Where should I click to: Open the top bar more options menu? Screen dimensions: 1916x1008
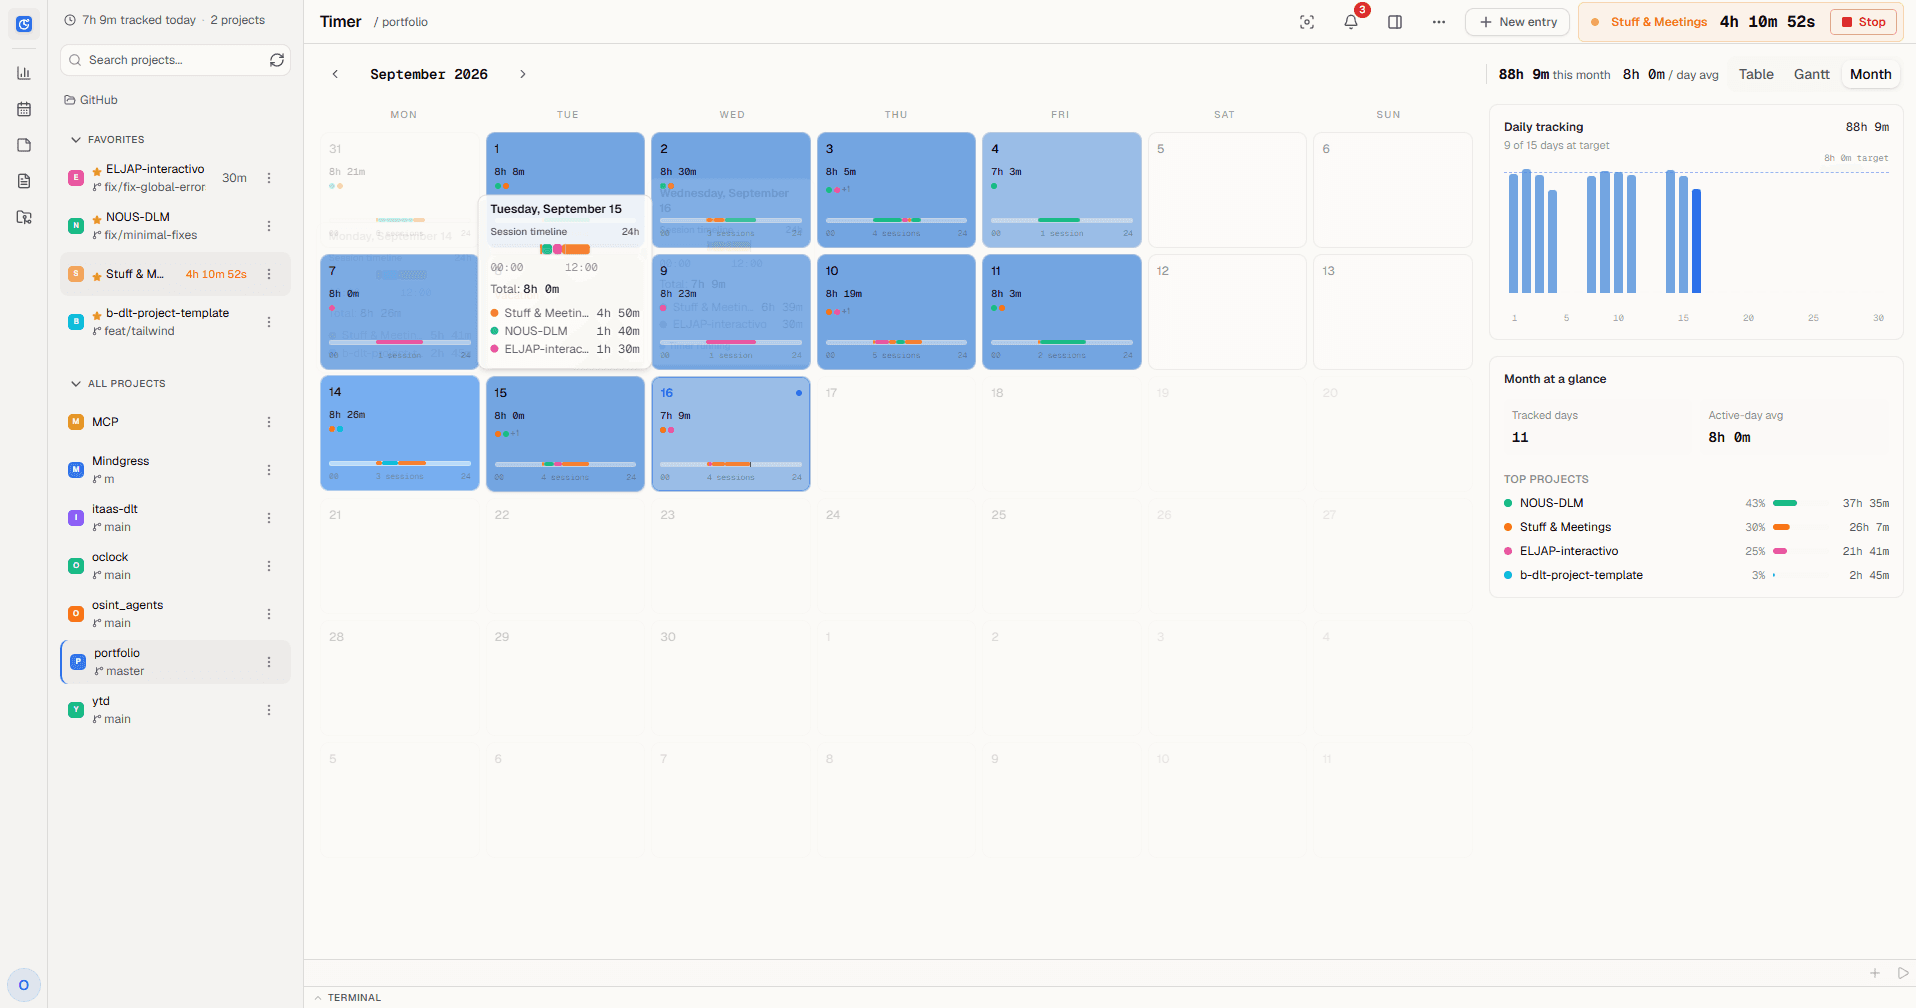point(1439,22)
